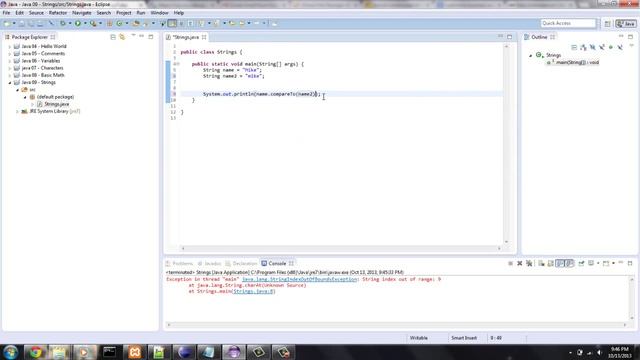Switch to the Javadoc tab
This screenshot has height=360, width=640.
(x=209, y=264)
